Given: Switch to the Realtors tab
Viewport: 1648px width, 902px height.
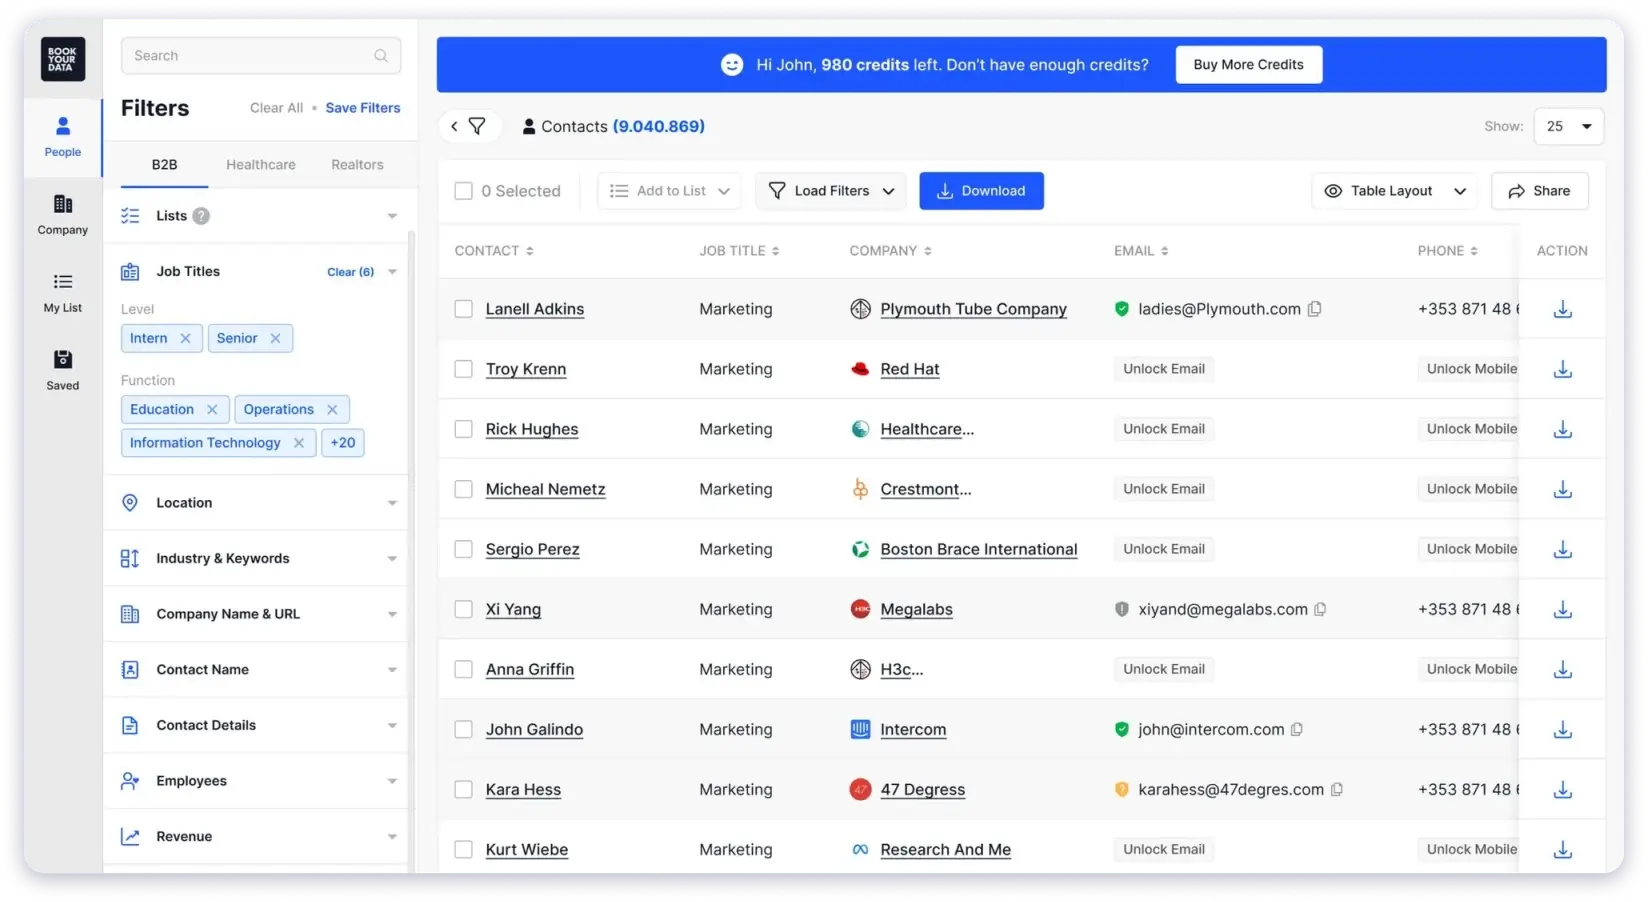Looking at the screenshot, I should click(357, 165).
